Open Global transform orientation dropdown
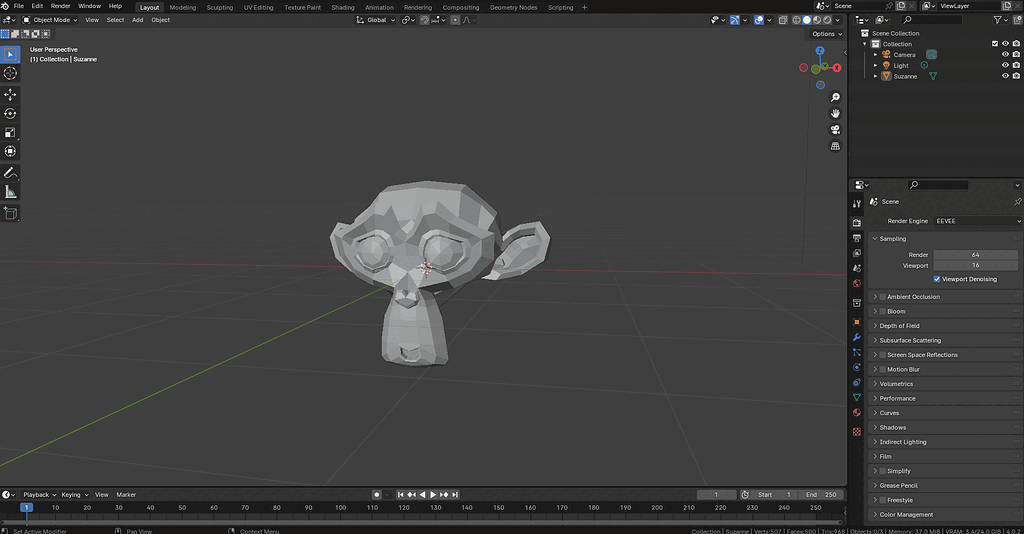1024x534 pixels. (376, 20)
